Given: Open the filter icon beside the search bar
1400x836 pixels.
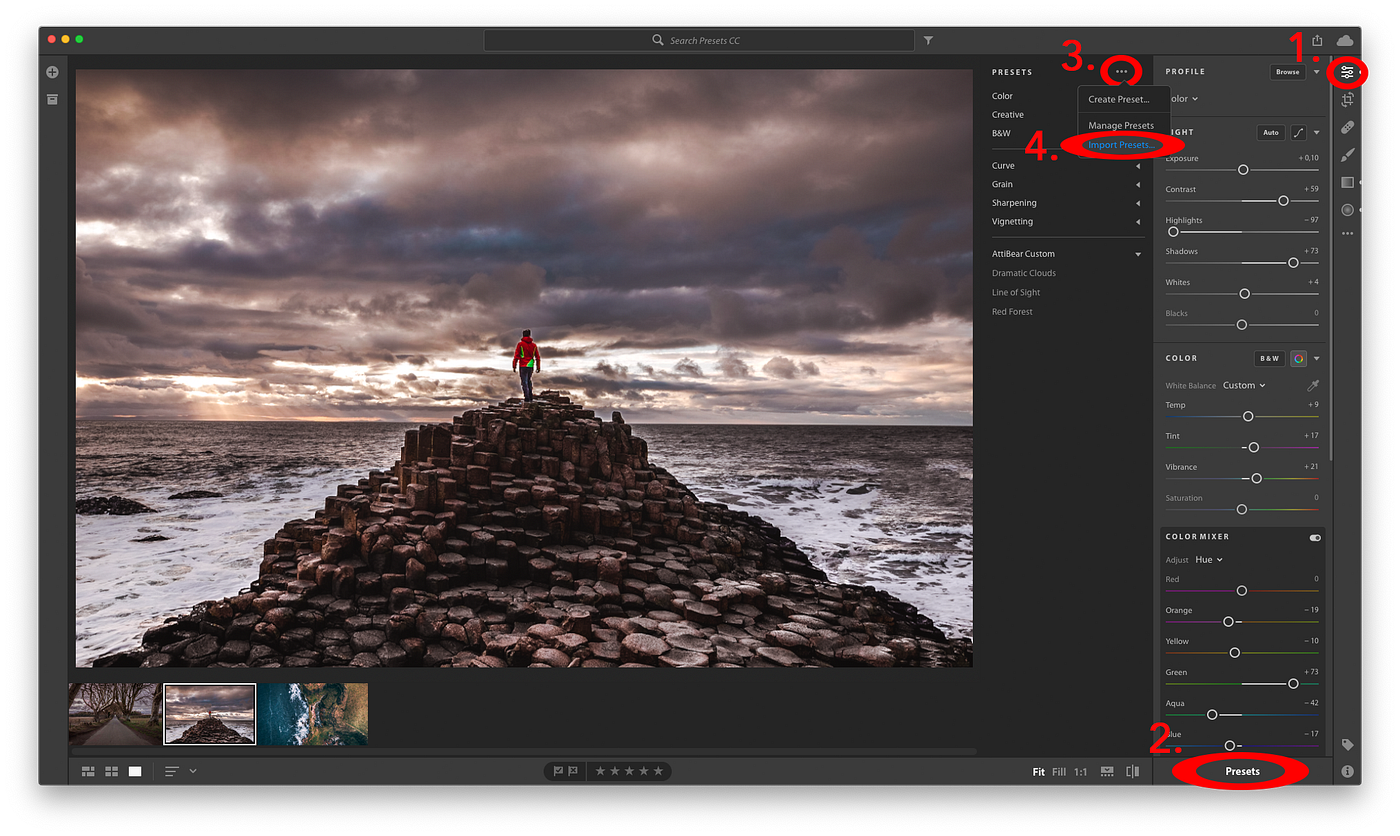Looking at the screenshot, I should coord(928,40).
